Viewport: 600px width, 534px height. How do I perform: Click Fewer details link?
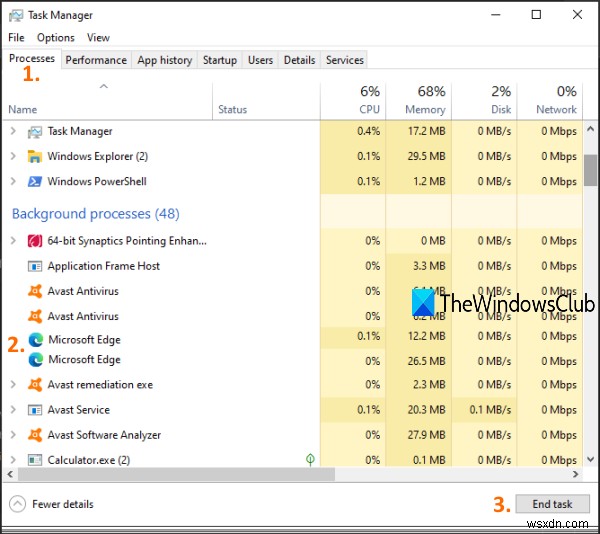pyautogui.click(x=63, y=504)
